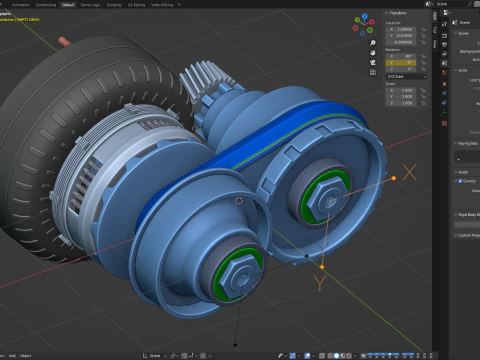Viewport: 480px width, 360px height.
Task: Select solid viewport shading mode
Action: (x=336, y=356)
